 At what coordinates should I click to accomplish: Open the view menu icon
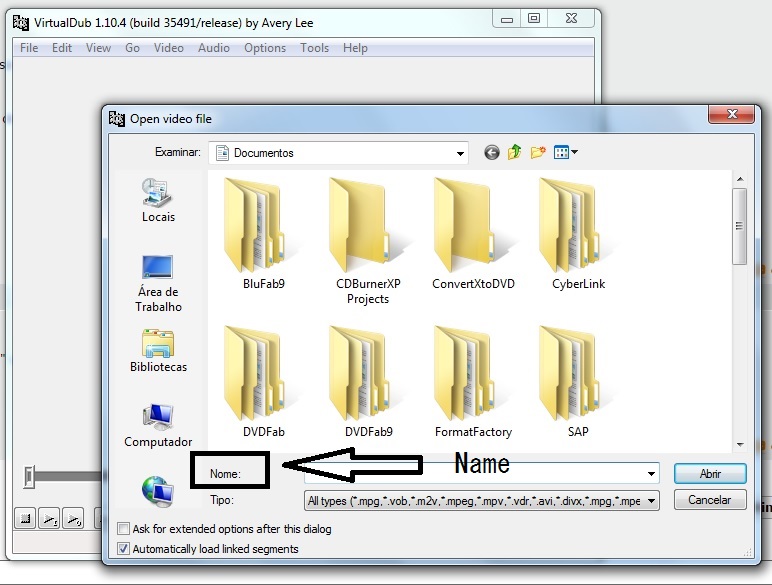(x=565, y=152)
